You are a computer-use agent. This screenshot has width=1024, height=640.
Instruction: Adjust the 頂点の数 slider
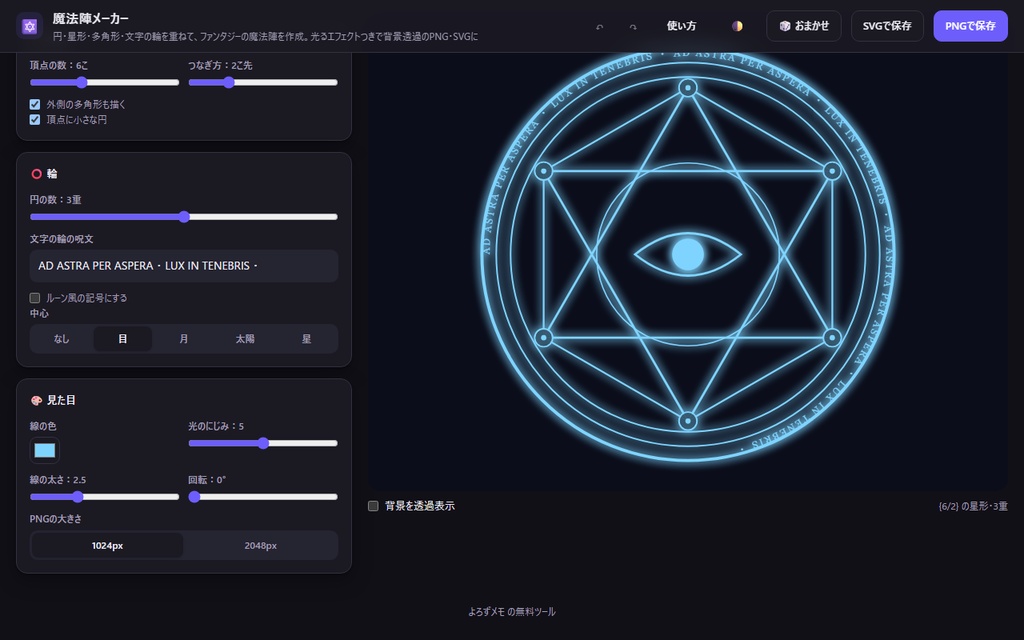pos(104,82)
